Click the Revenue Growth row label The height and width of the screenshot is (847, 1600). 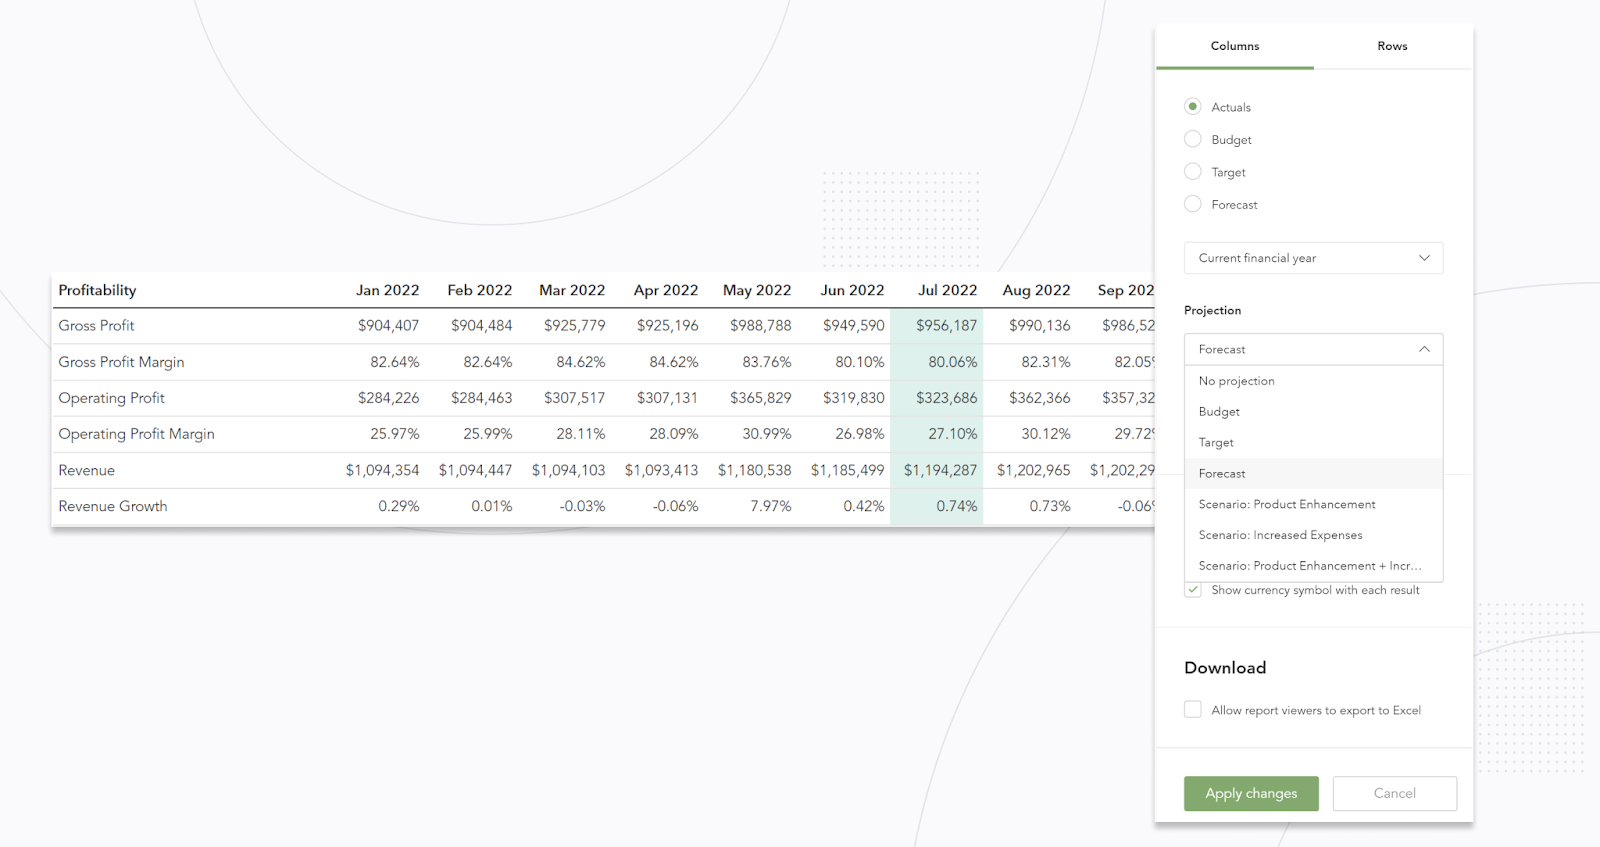pyautogui.click(x=113, y=506)
